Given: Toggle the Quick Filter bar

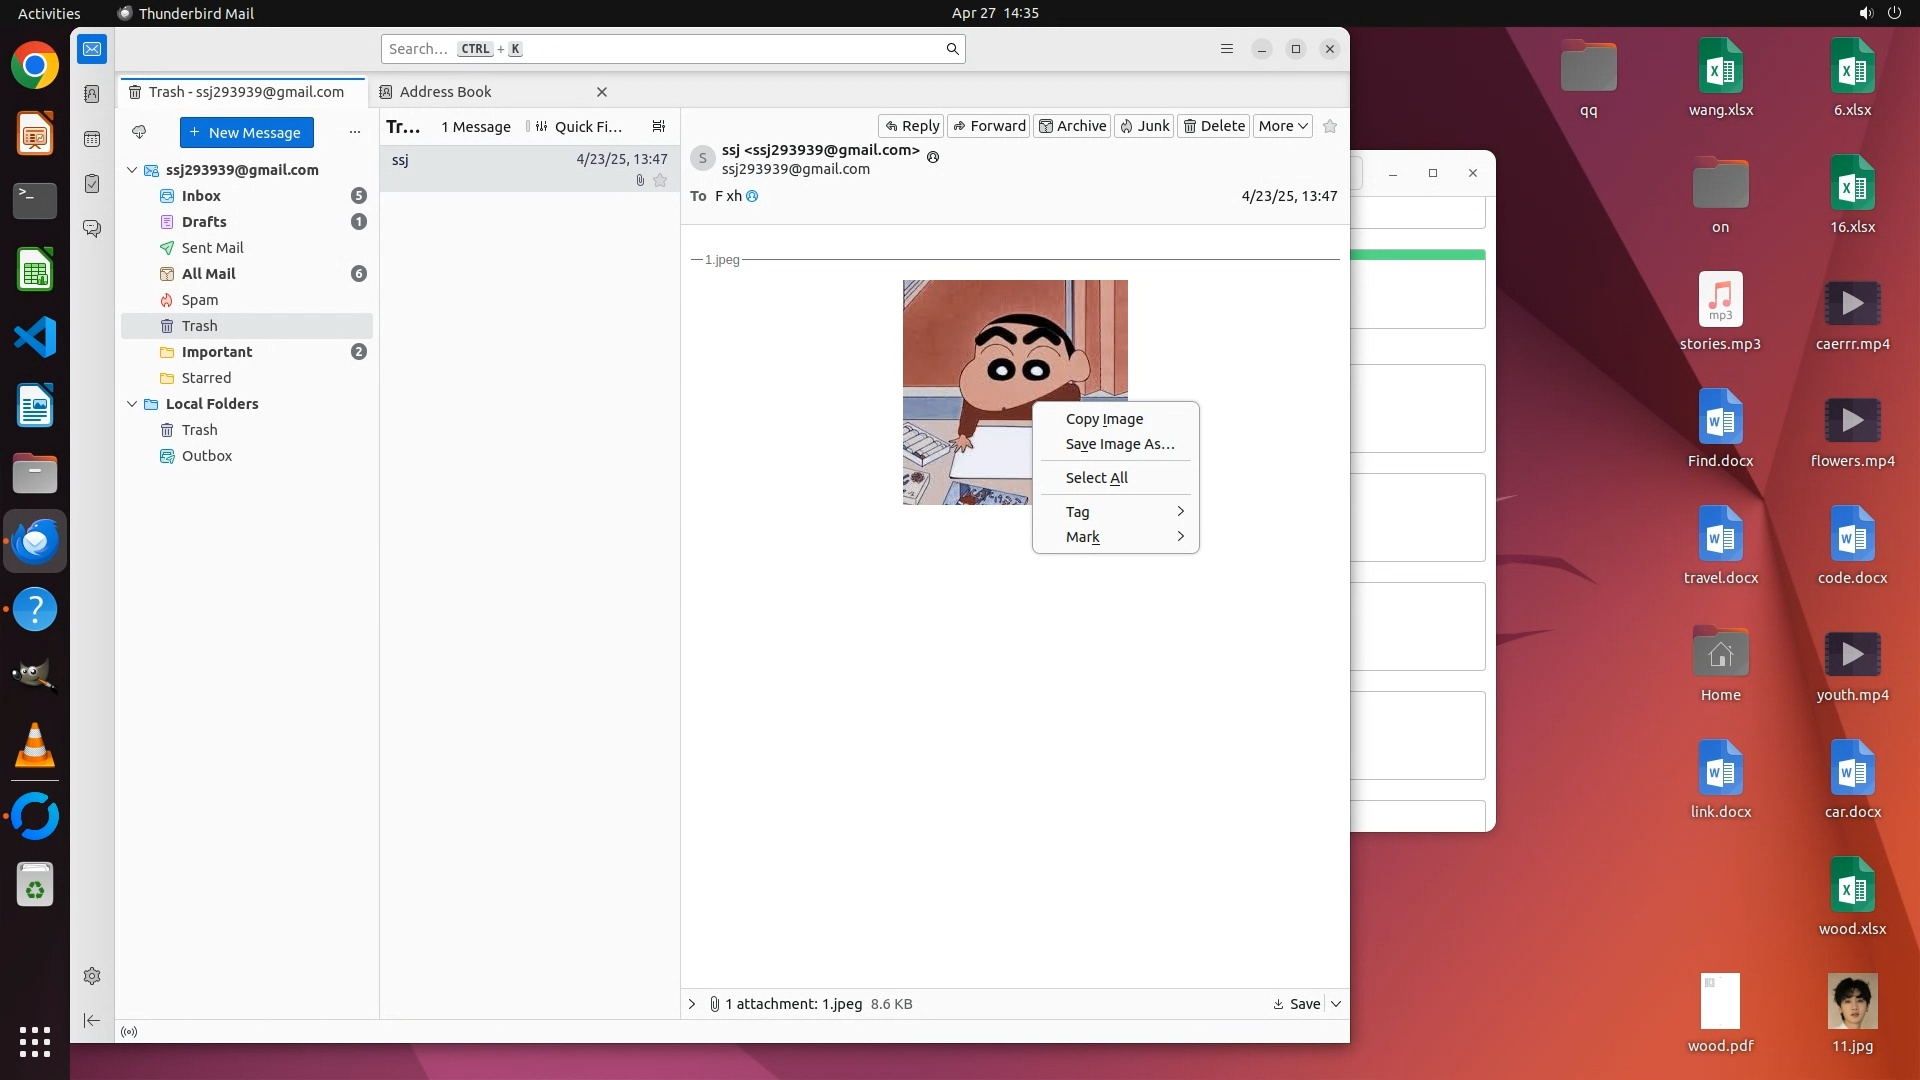Looking at the screenshot, I should [x=580, y=127].
